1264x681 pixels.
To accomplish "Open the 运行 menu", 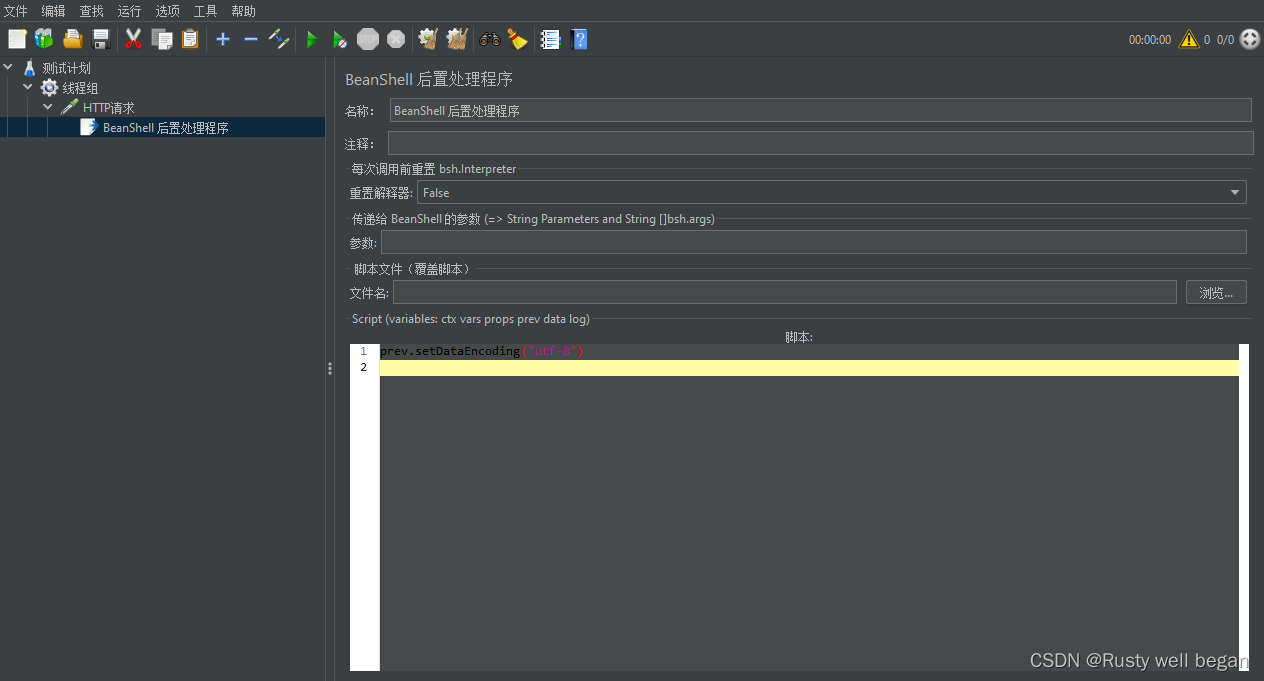I will click(129, 11).
